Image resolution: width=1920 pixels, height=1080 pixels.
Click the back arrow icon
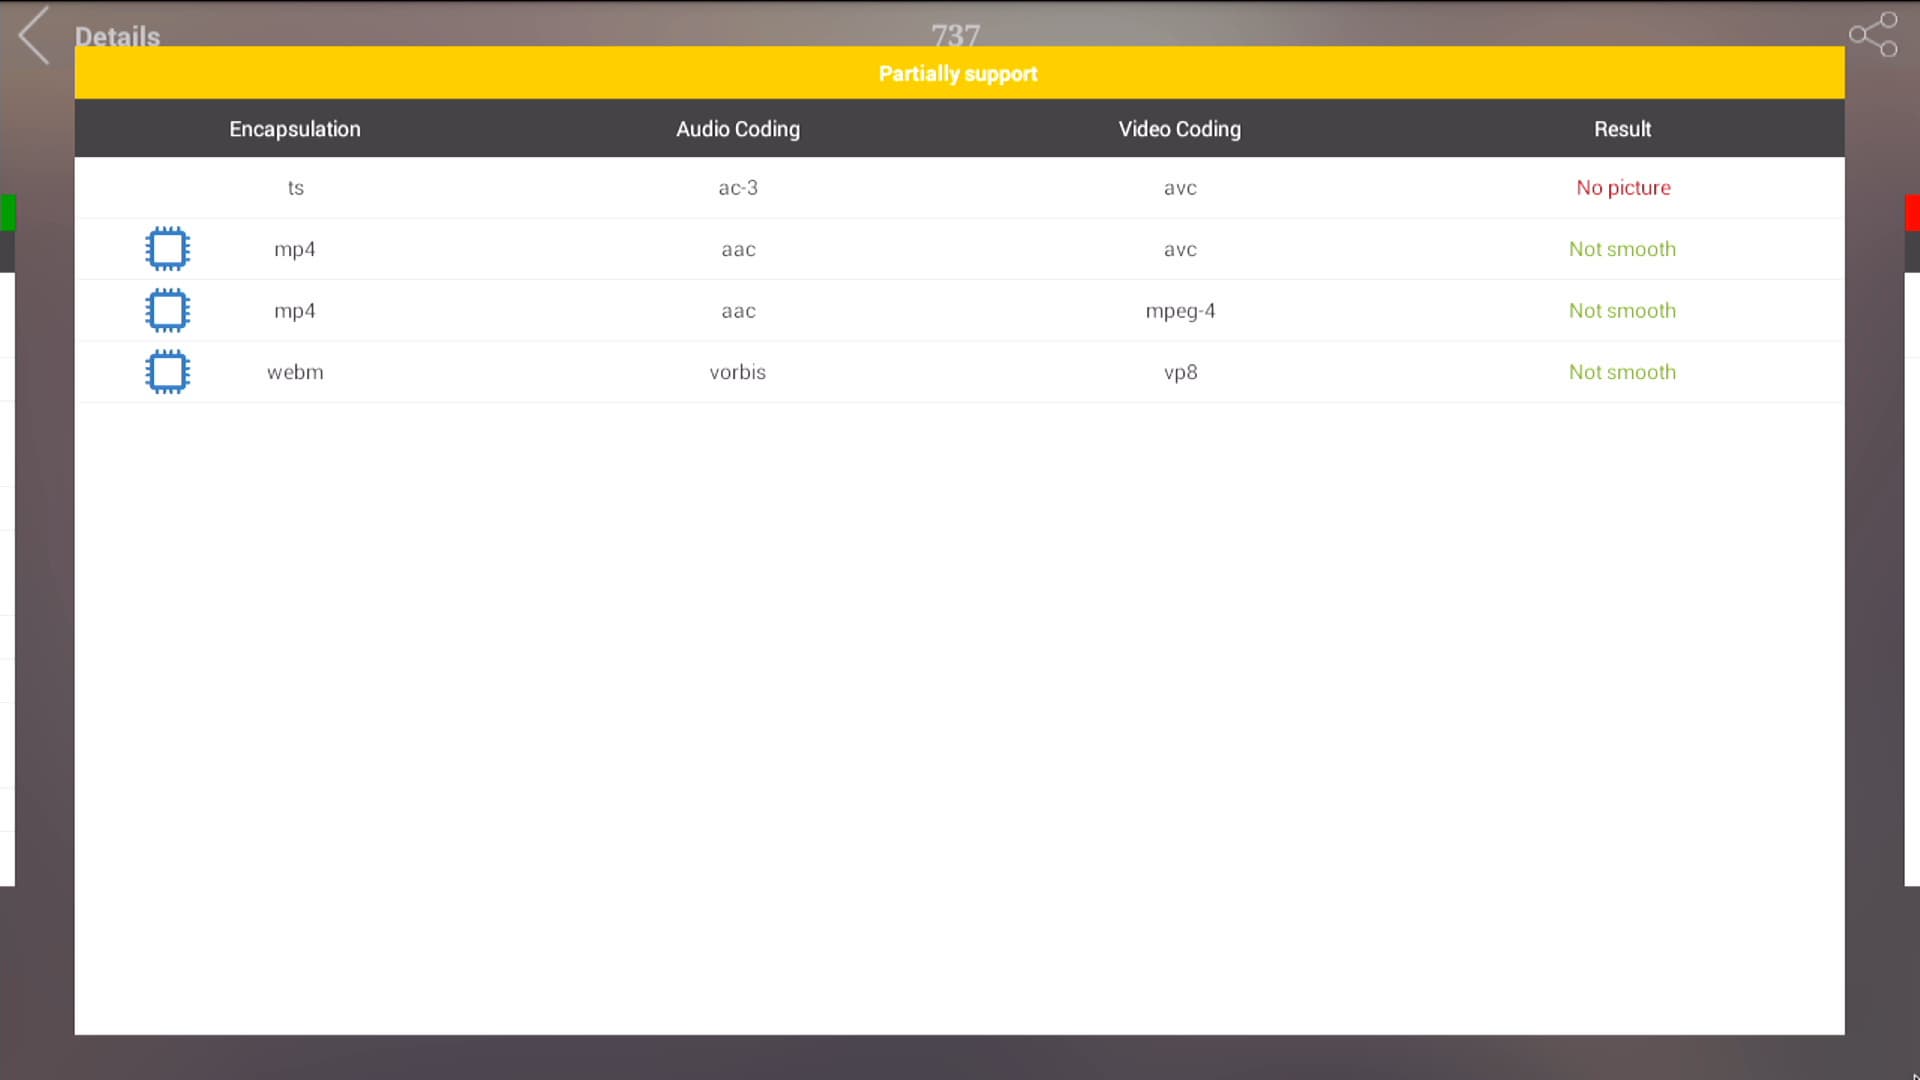[35, 36]
